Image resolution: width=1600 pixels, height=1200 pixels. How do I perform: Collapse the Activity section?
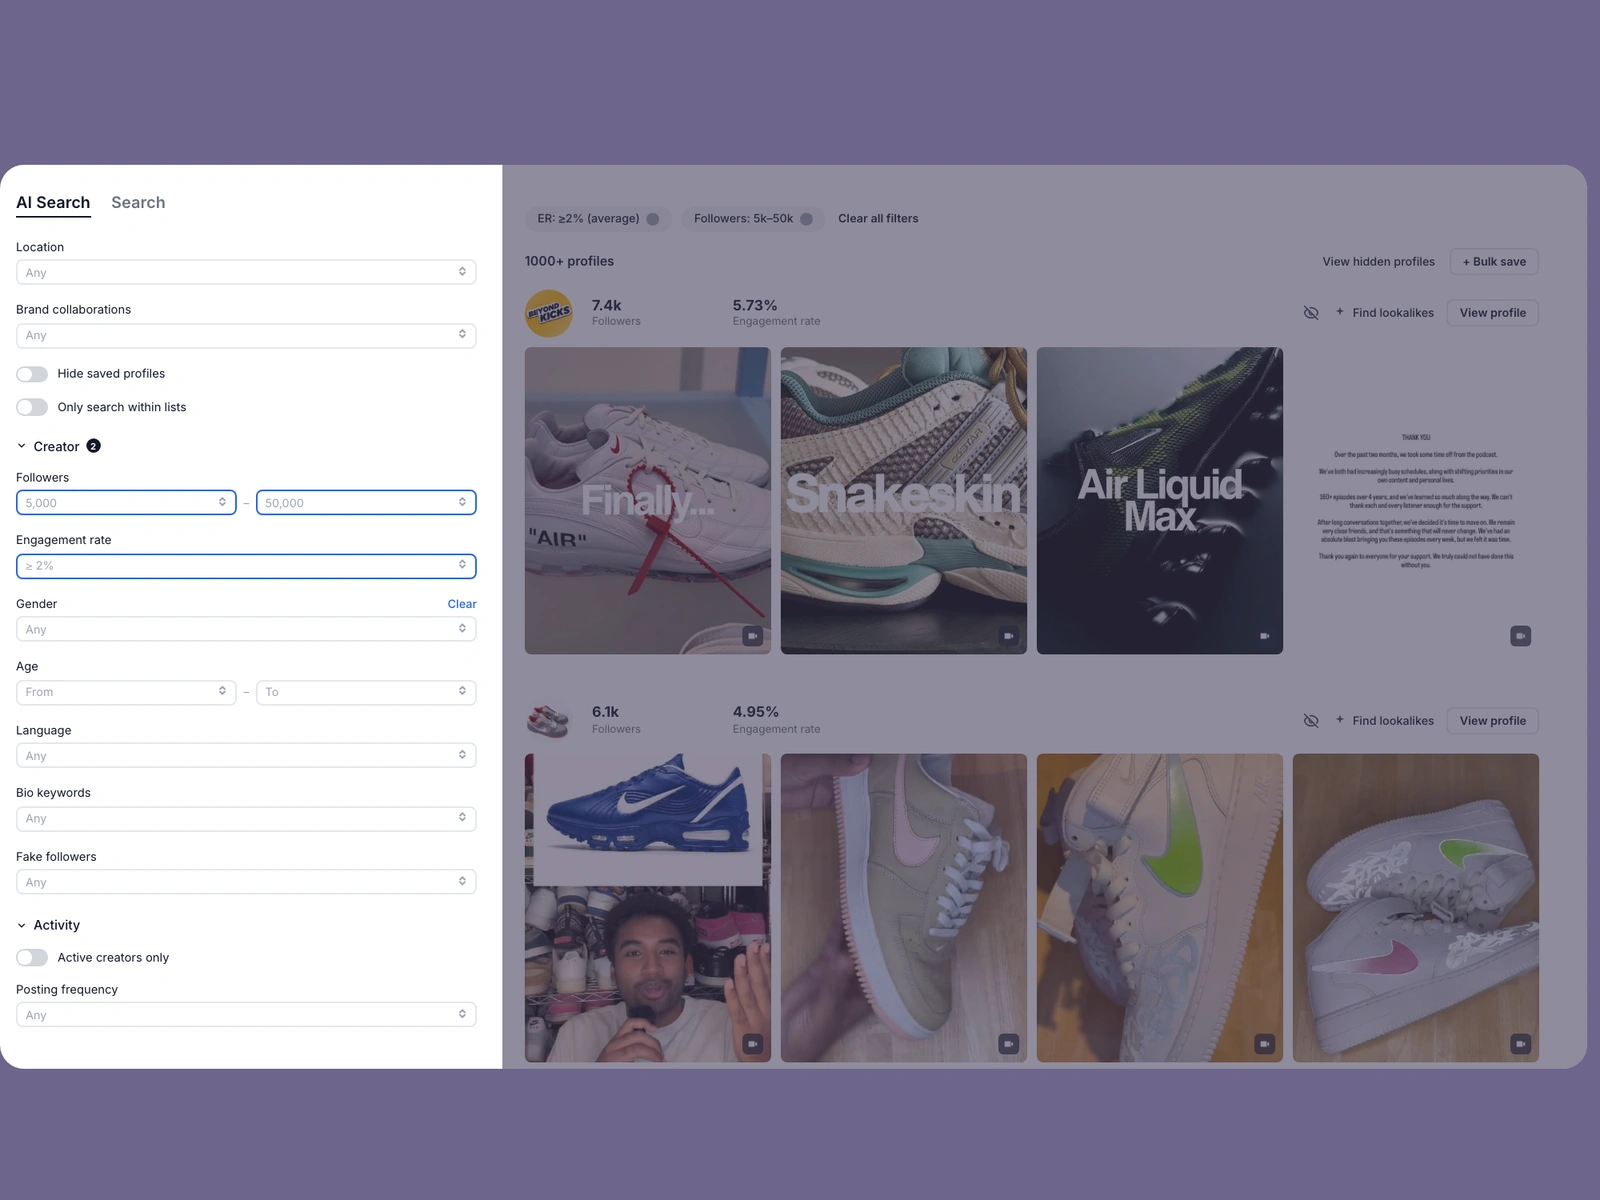(x=22, y=925)
